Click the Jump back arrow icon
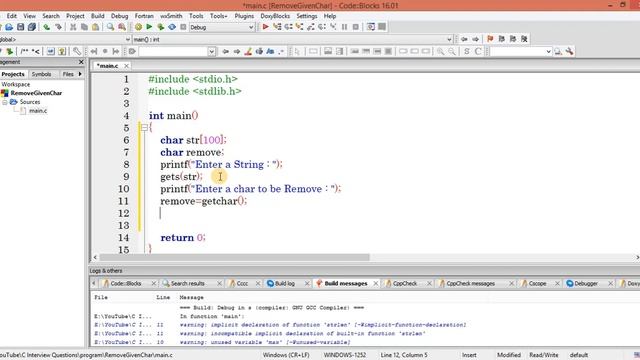 point(464,39)
